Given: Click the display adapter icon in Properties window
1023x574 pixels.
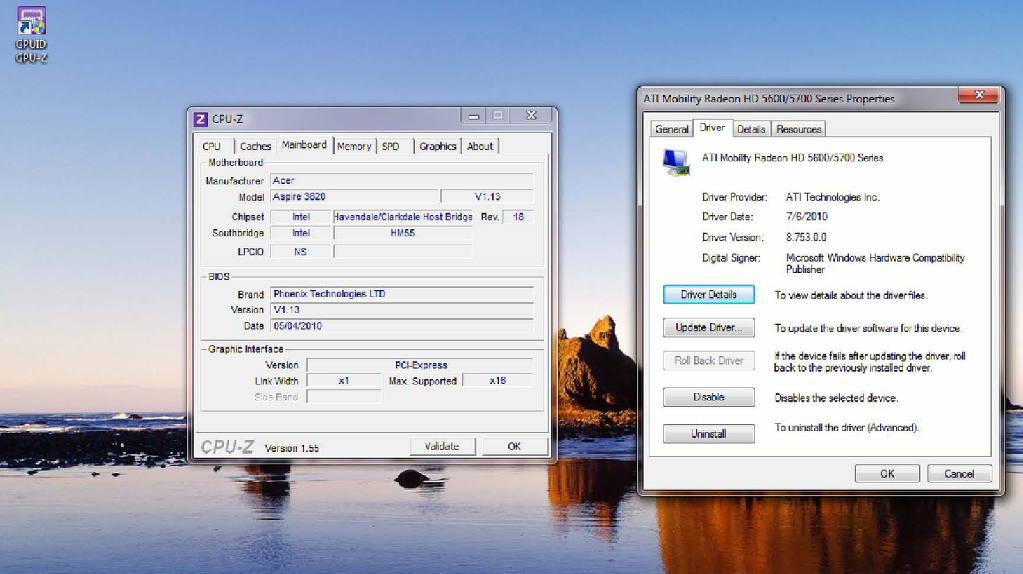Looking at the screenshot, I should click(675, 162).
